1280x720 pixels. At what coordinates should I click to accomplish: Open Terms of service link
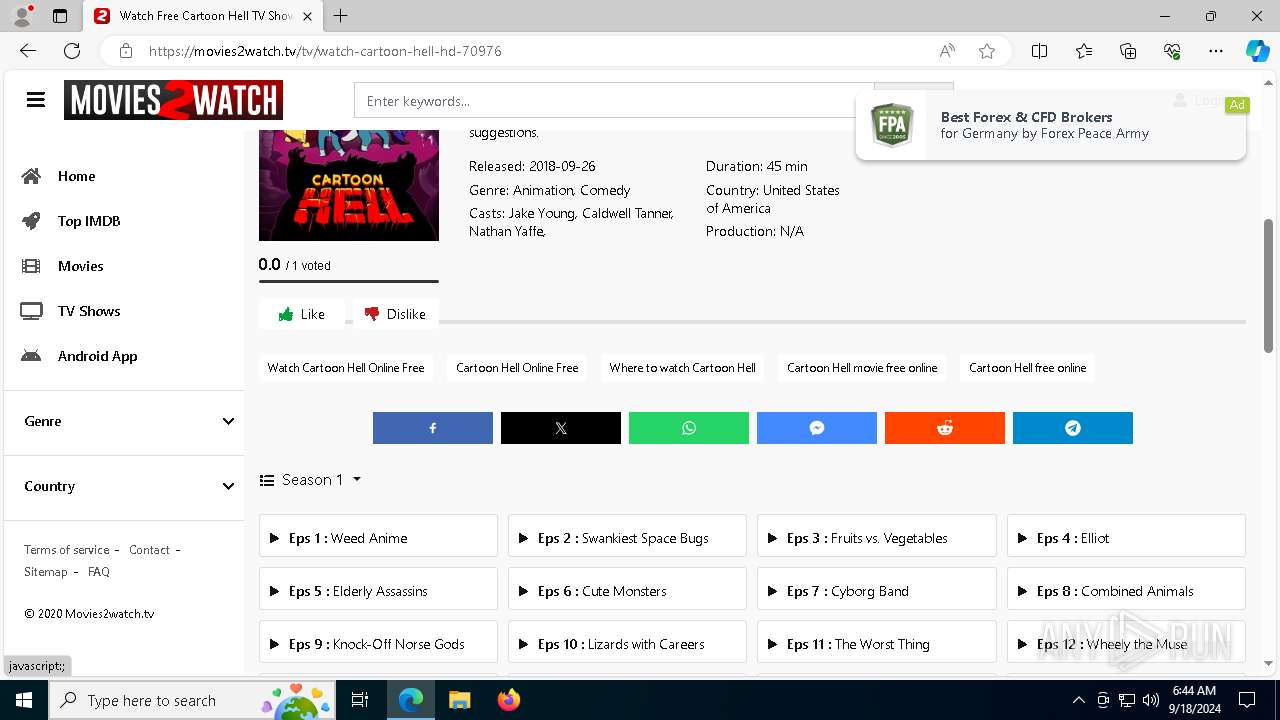pos(67,550)
